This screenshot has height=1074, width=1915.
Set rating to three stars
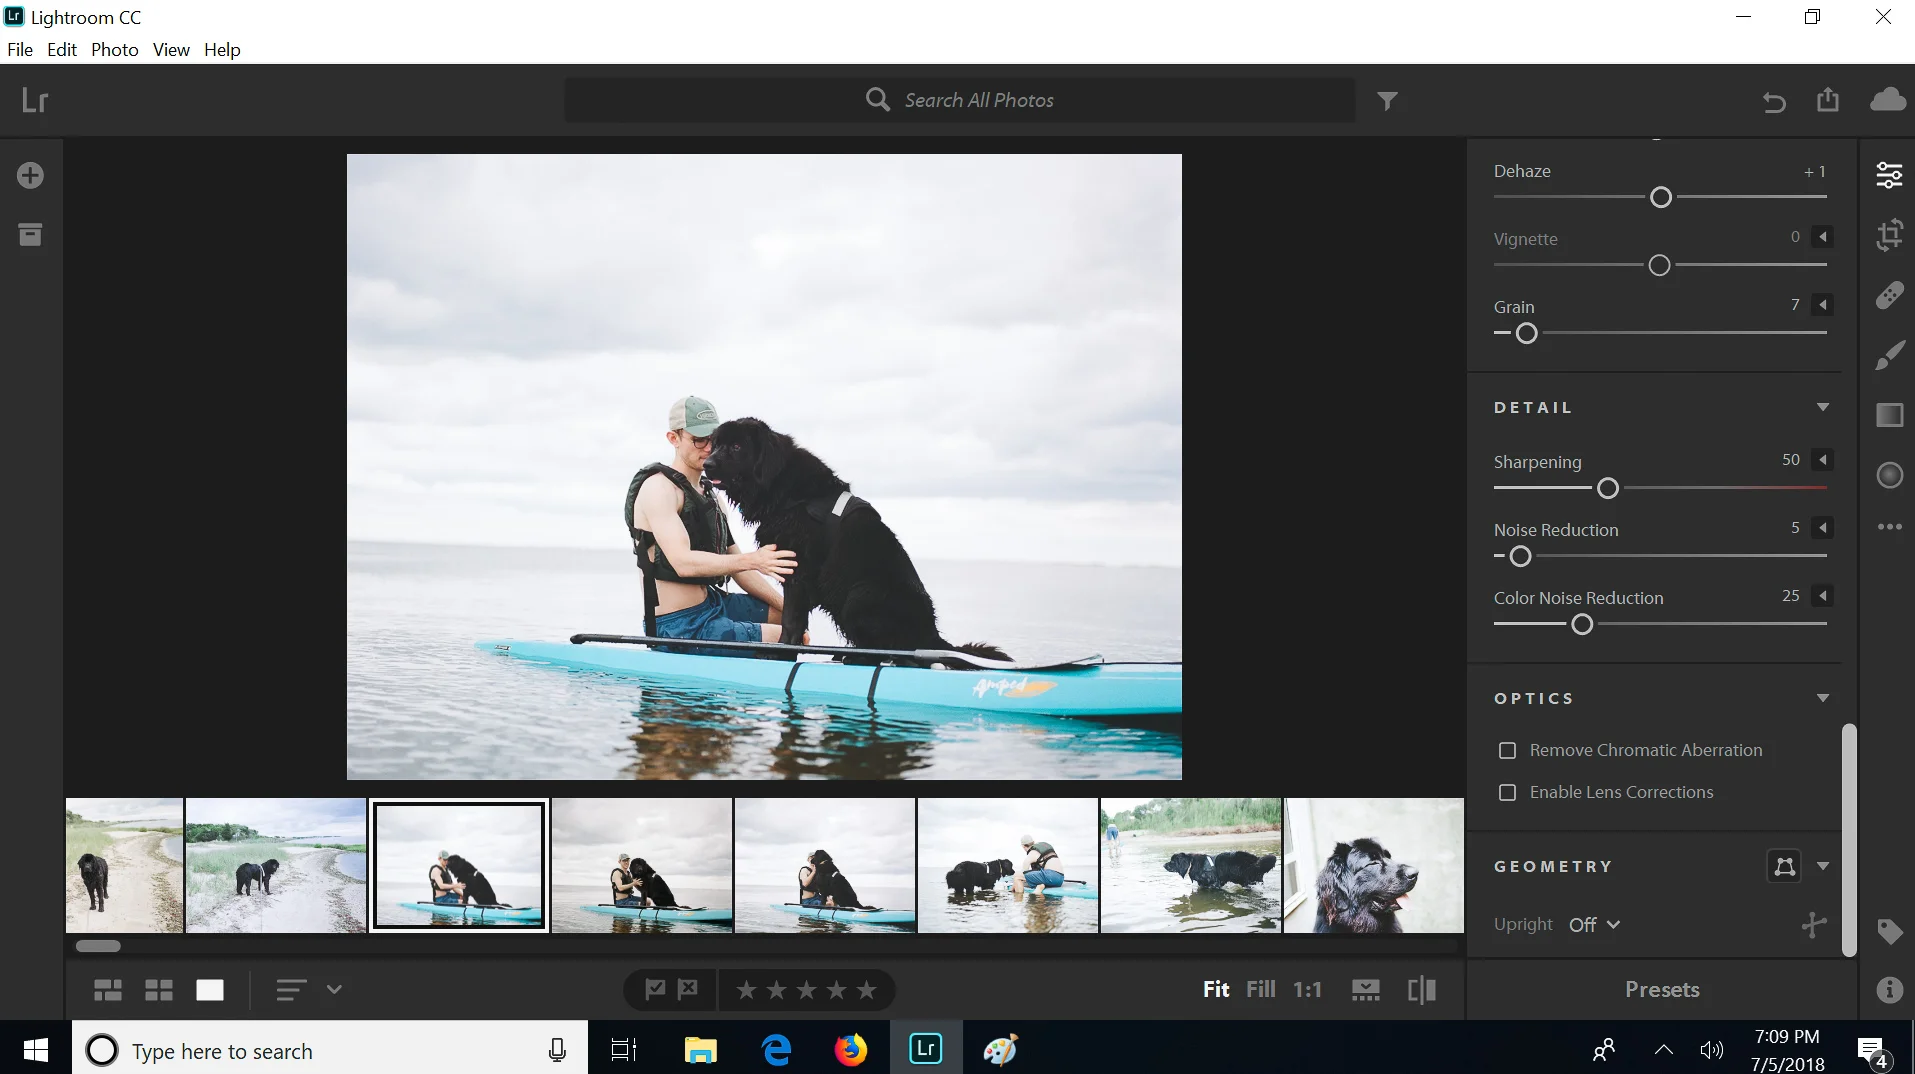point(806,990)
